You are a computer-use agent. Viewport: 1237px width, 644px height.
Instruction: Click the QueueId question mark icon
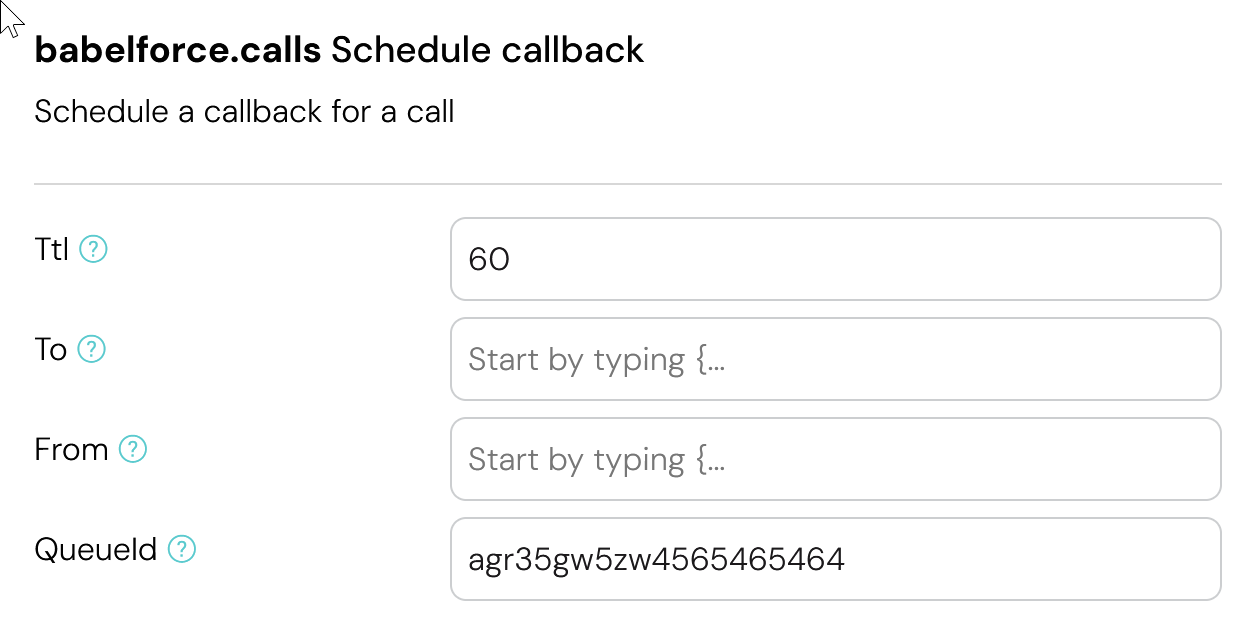(182, 549)
